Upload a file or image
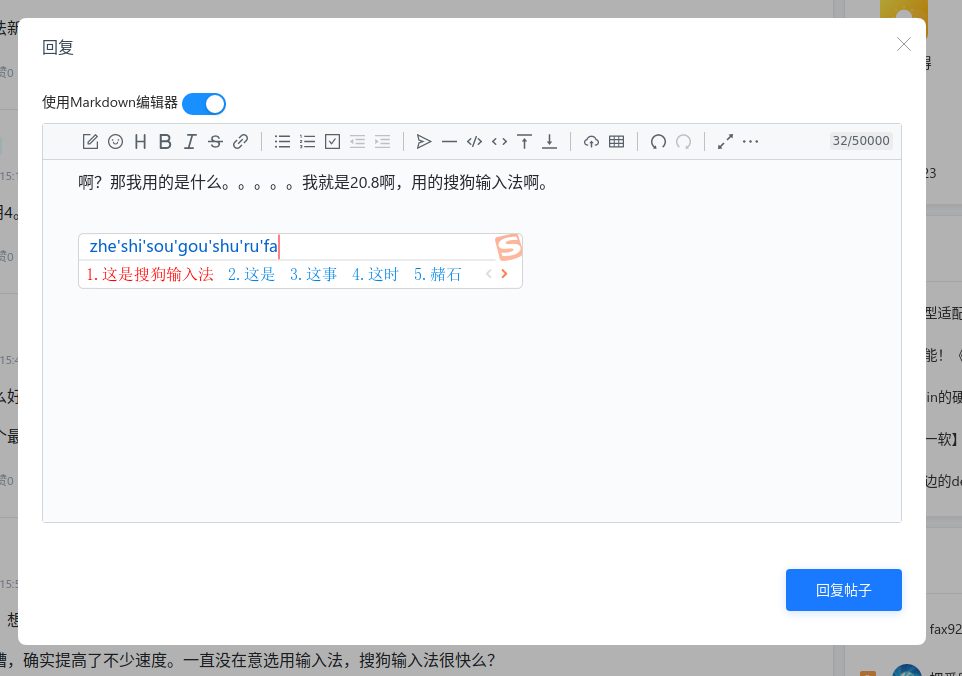 (x=591, y=142)
